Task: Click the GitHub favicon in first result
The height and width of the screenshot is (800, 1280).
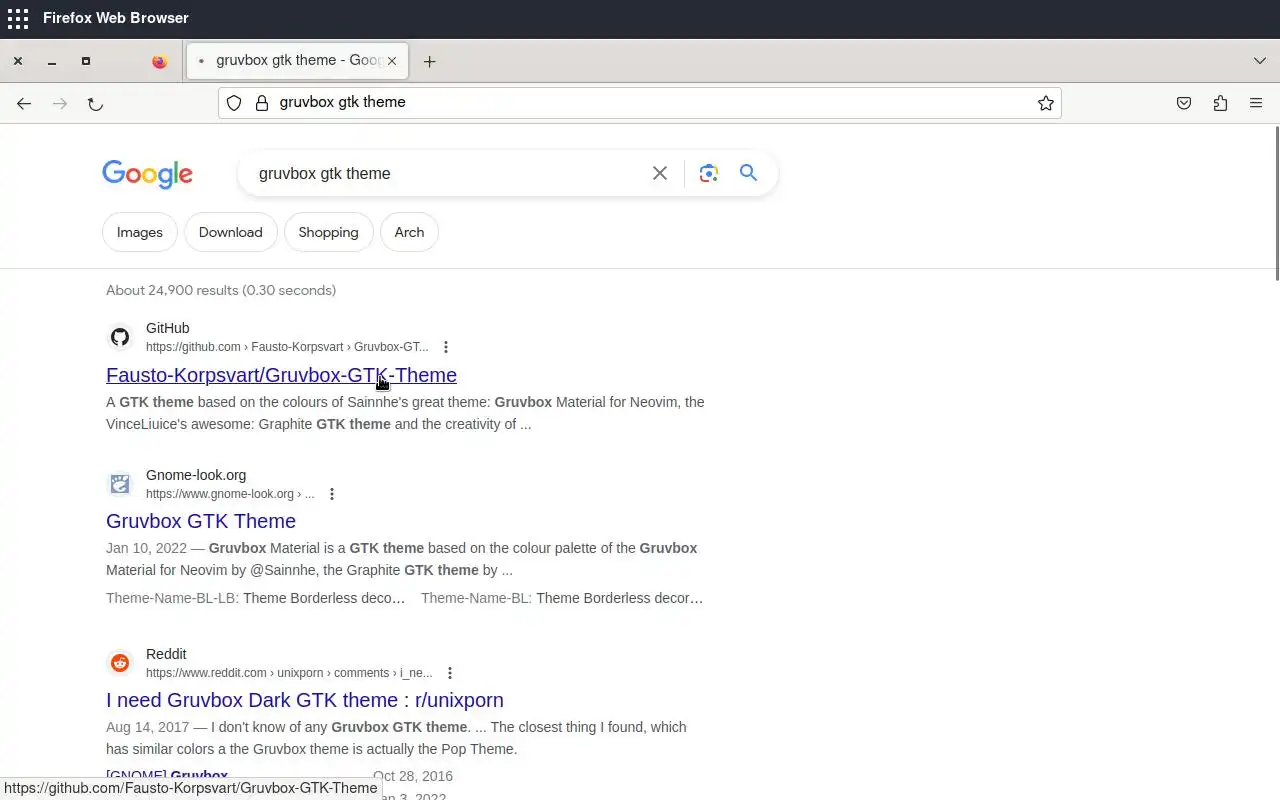Action: pyautogui.click(x=120, y=337)
